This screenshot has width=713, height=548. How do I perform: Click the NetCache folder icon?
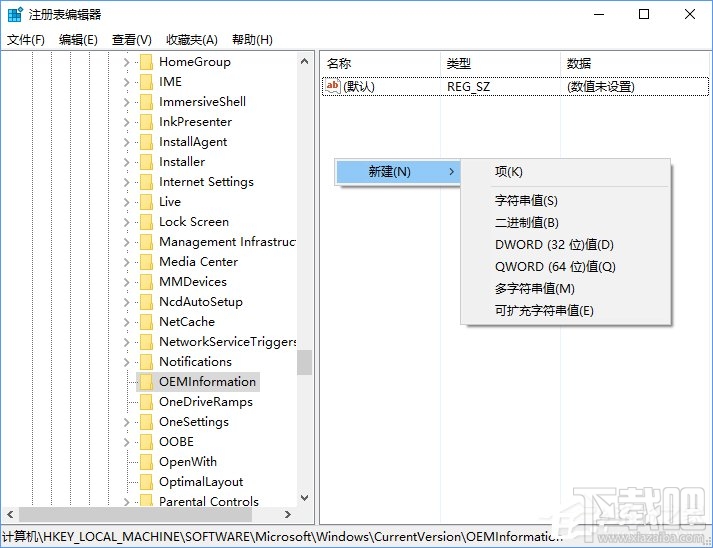pyautogui.click(x=146, y=322)
